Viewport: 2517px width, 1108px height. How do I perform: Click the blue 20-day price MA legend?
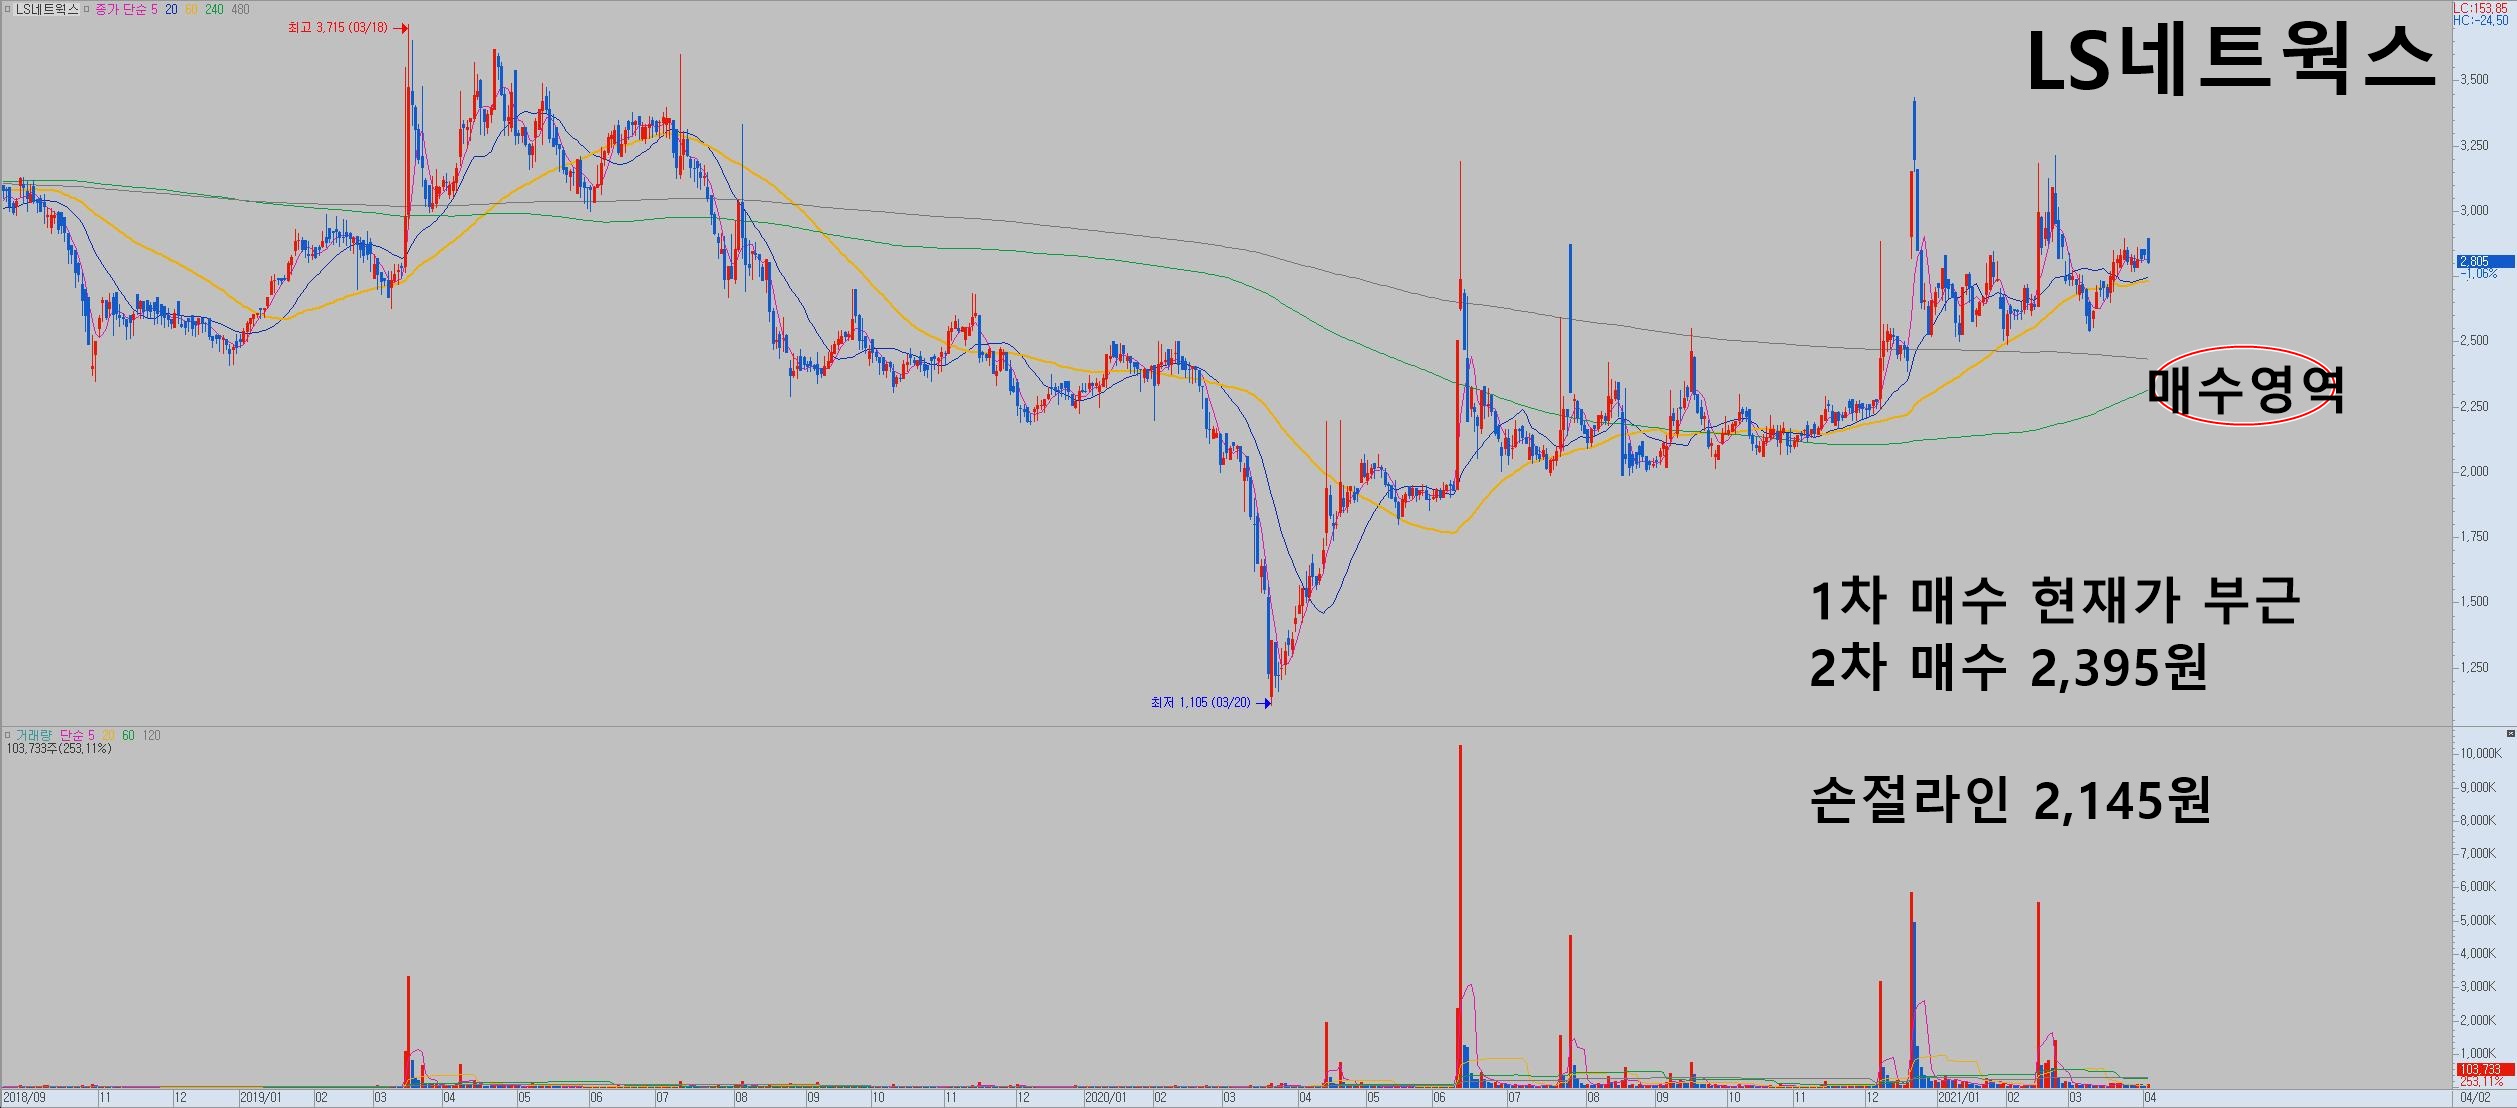pos(172,9)
